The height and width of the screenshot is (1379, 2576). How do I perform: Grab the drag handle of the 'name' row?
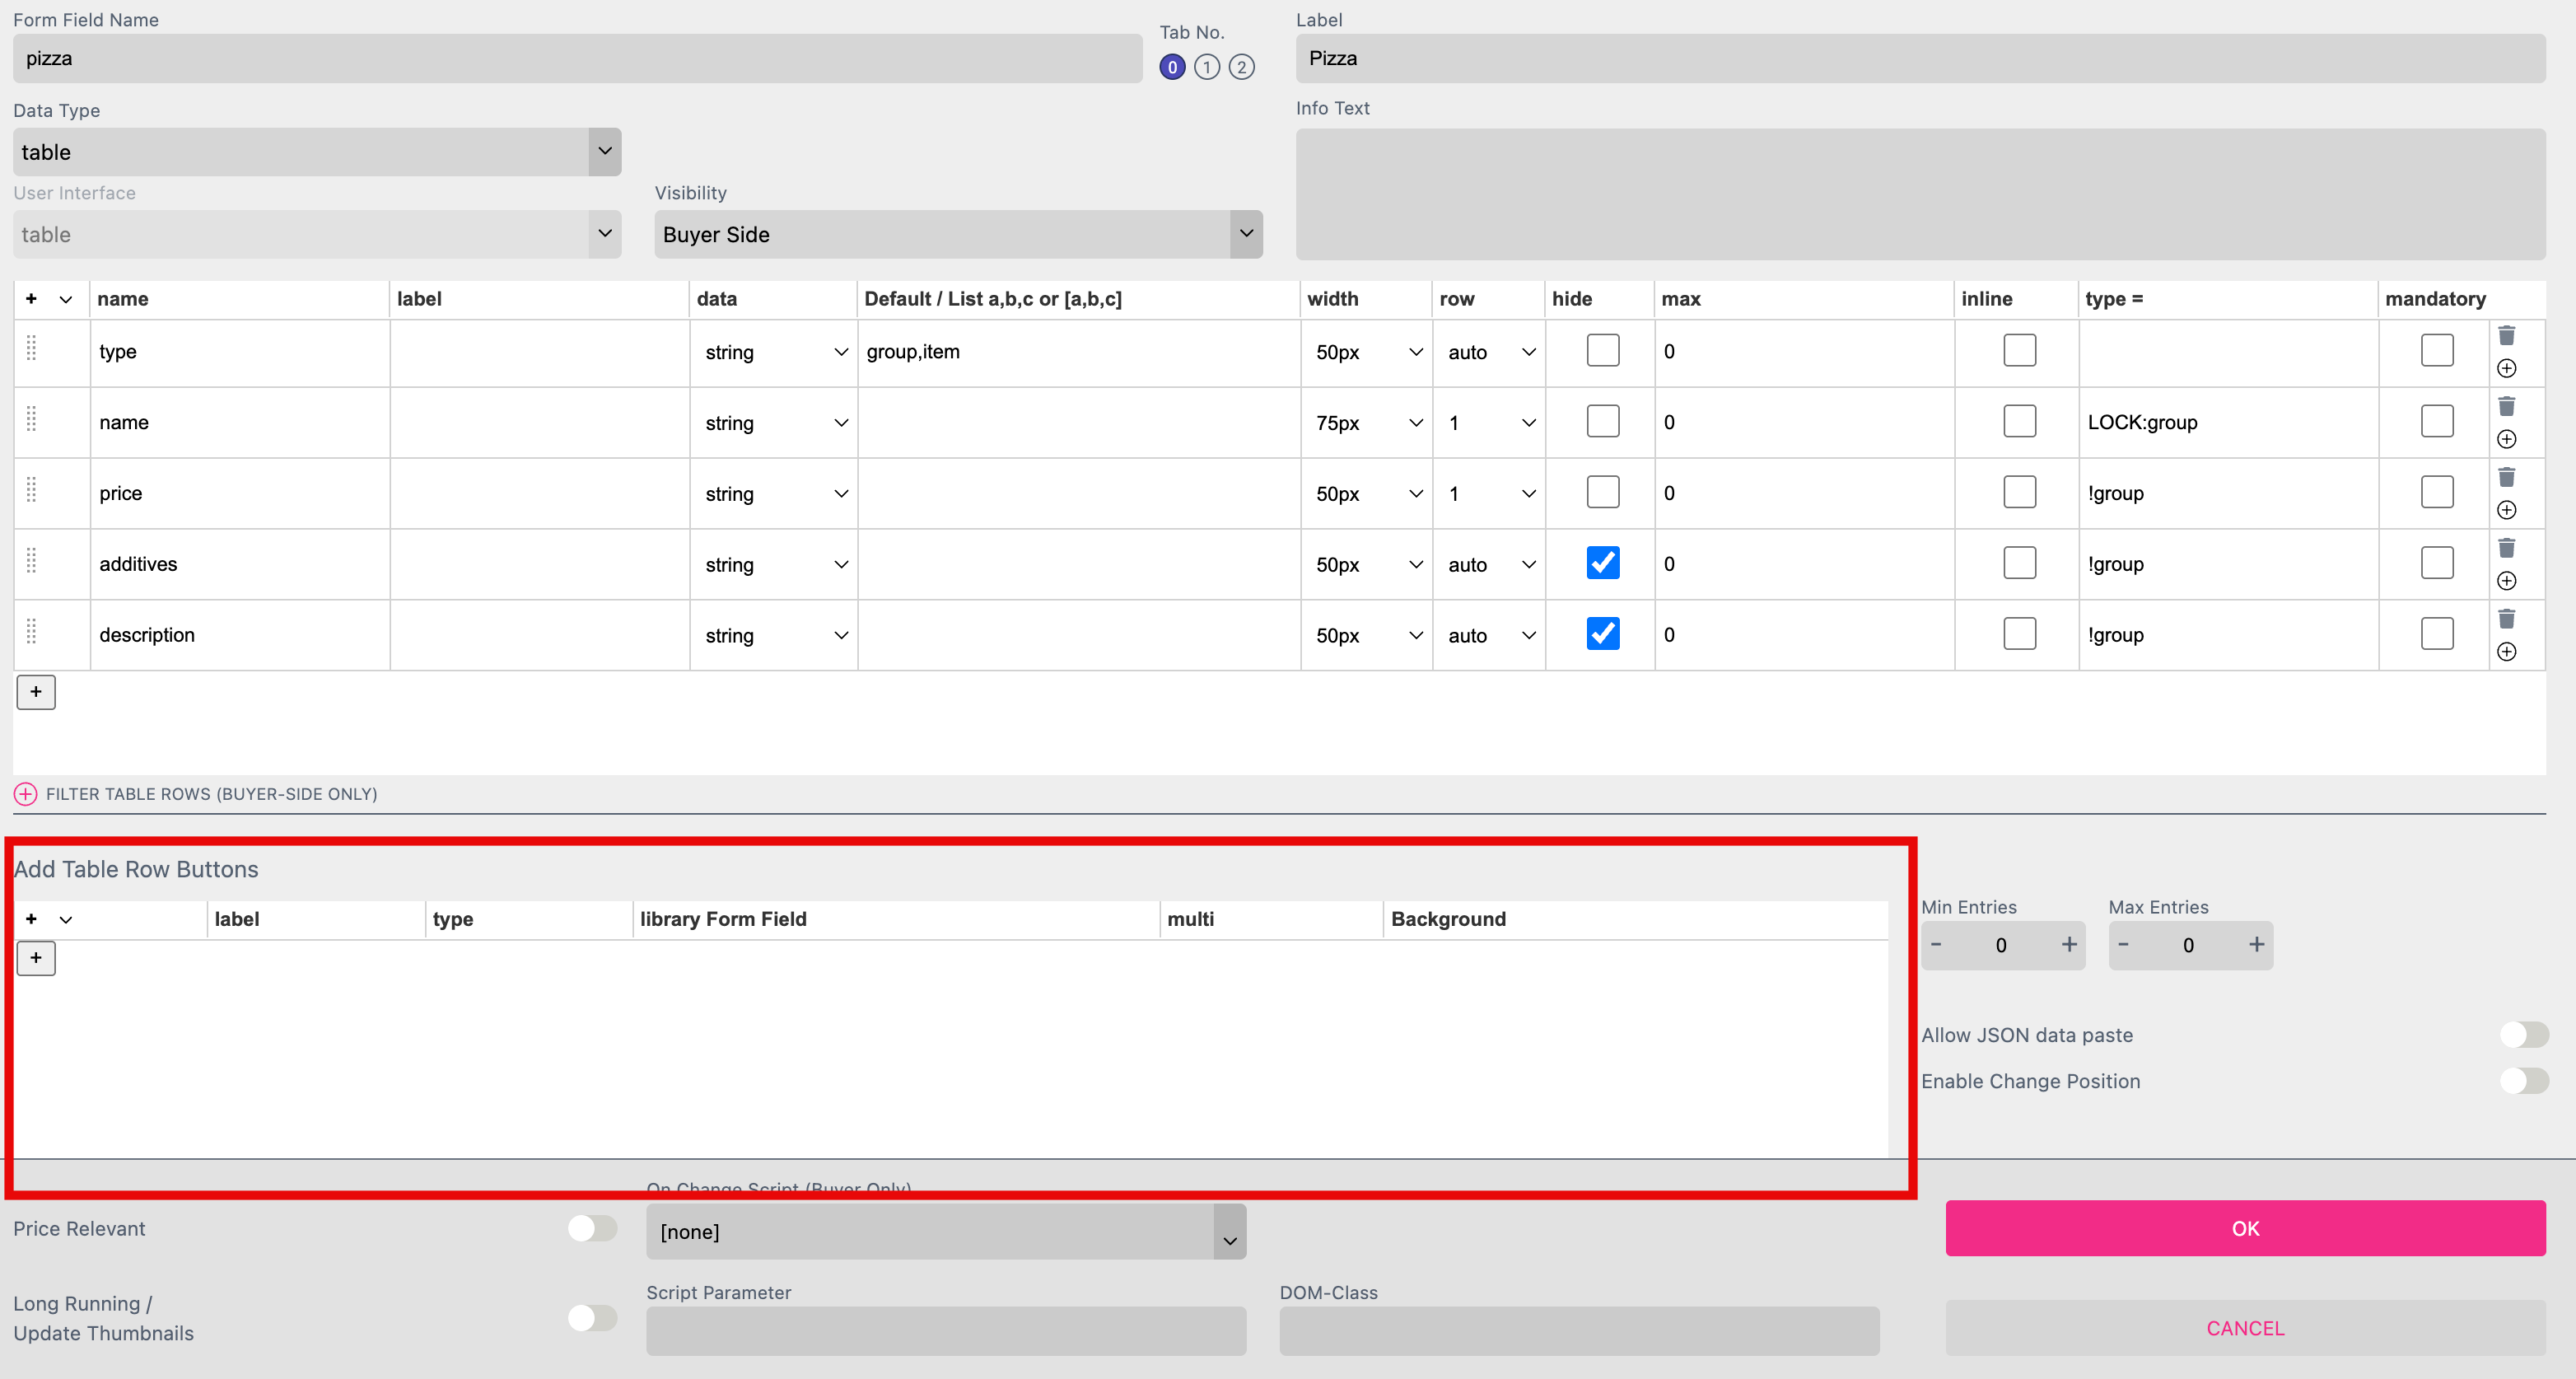pyautogui.click(x=31, y=419)
